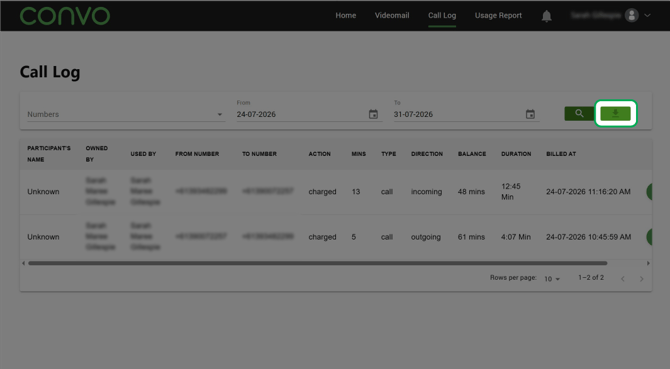This screenshot has height=369, width=670.
Task: Select Unknown in the incoming call row
Action: click(43, 192)
